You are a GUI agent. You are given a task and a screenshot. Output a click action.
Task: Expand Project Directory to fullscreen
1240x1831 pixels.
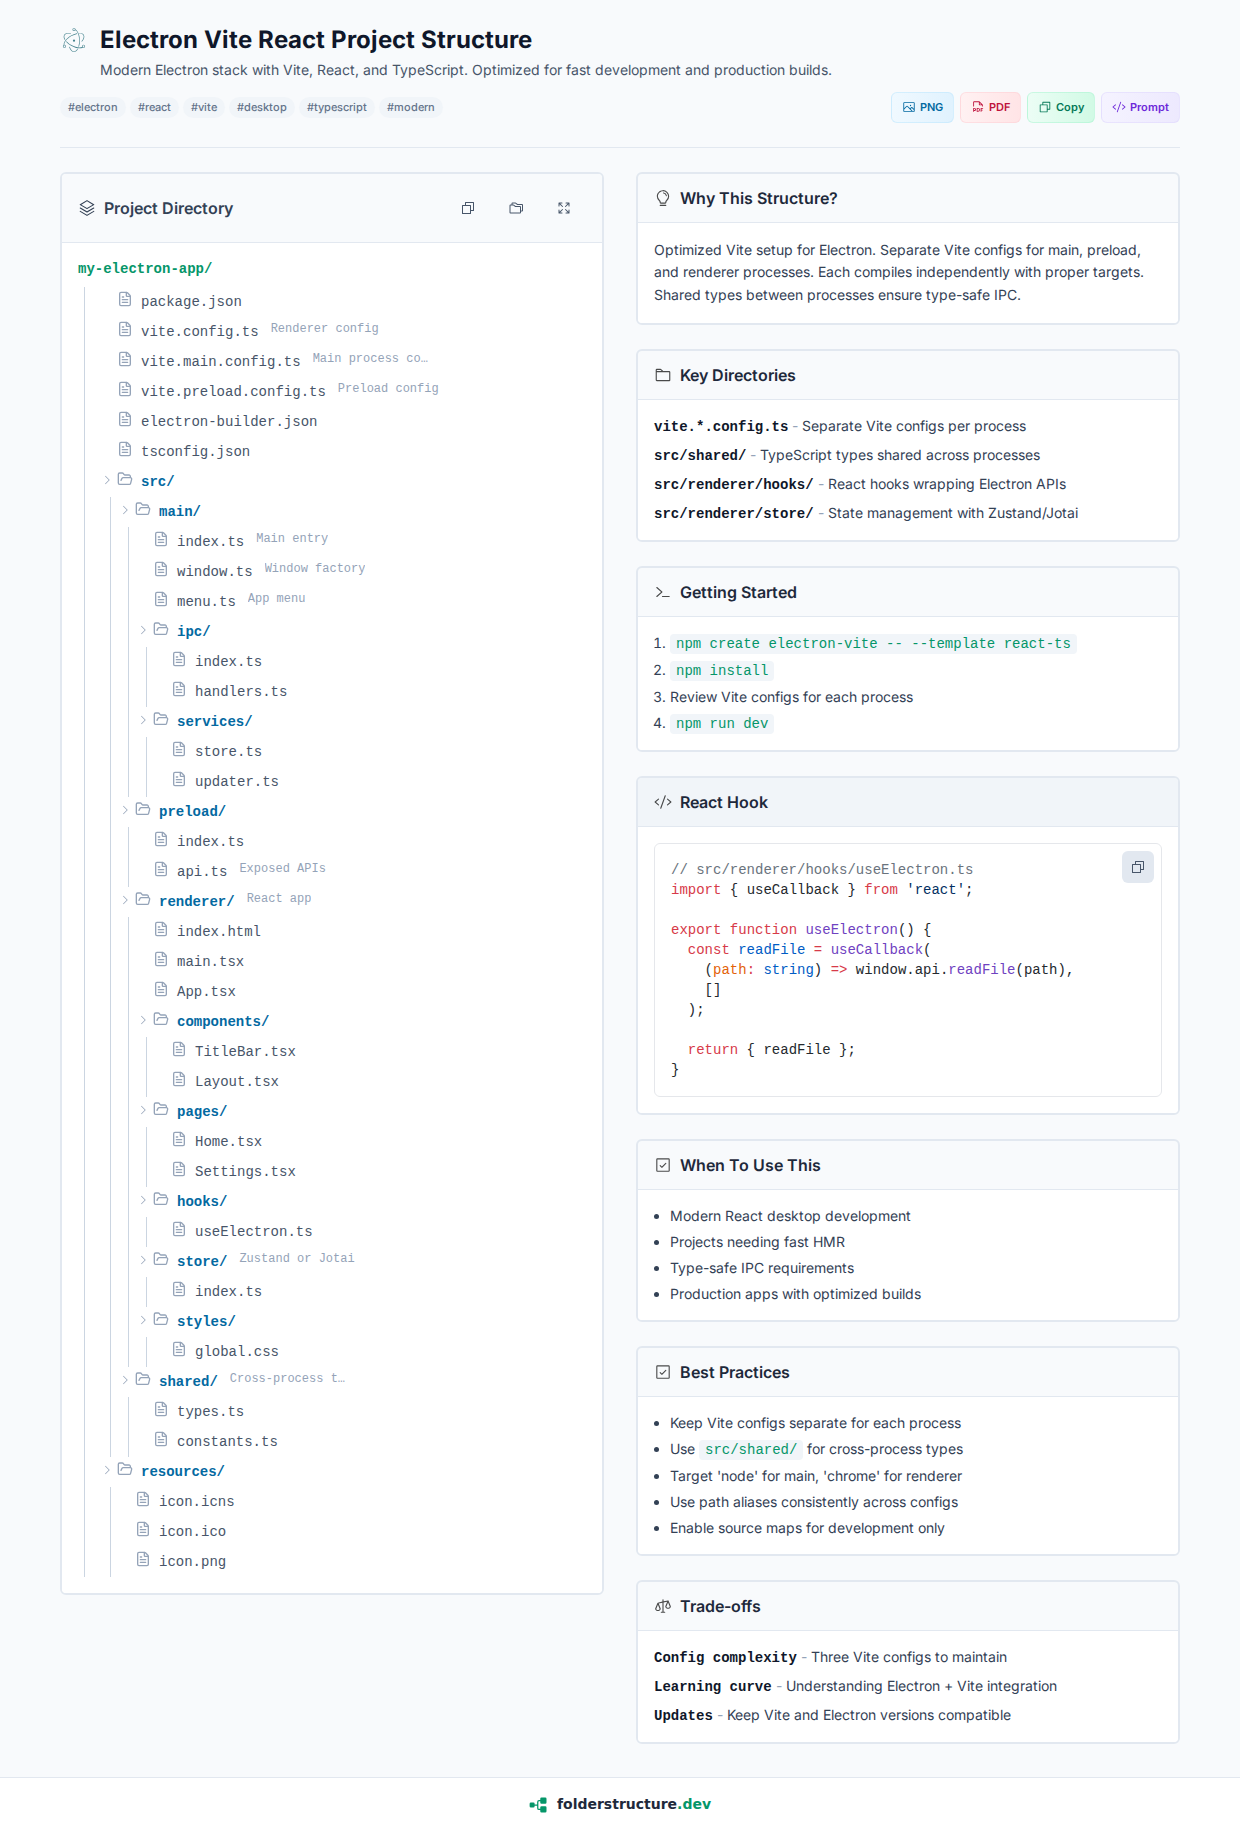(x=564, y=208)
